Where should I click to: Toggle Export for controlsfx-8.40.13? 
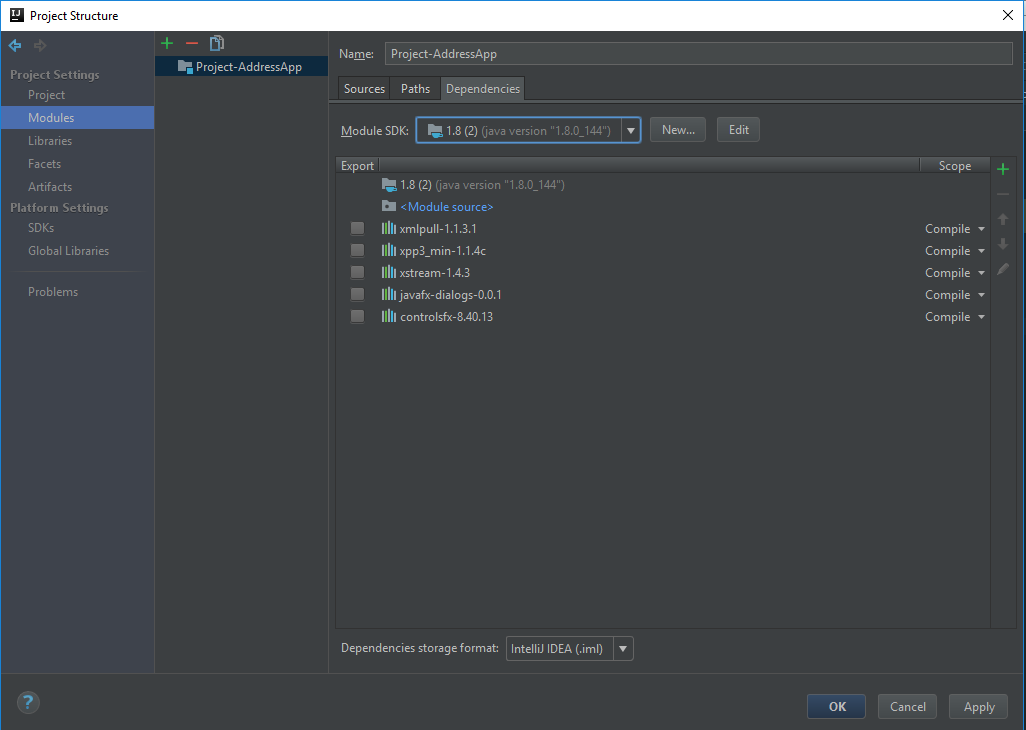357,316
